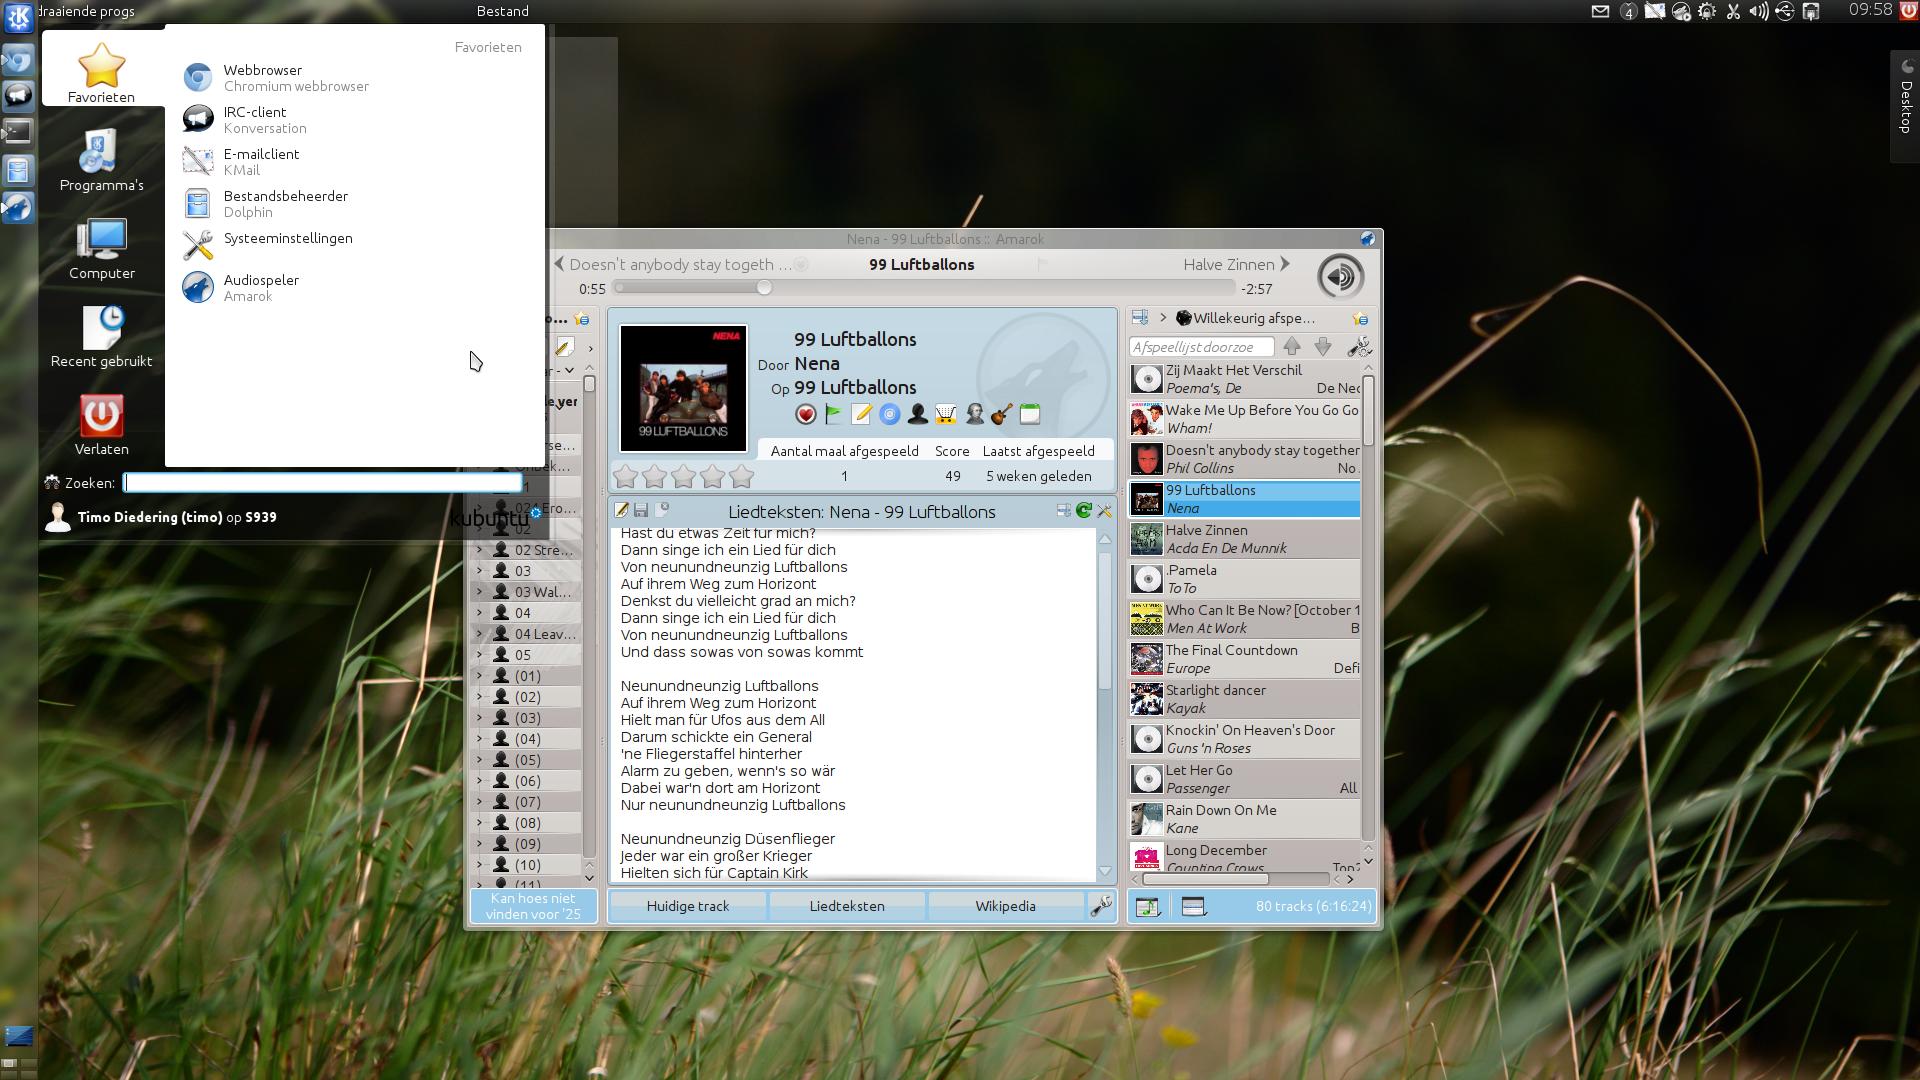Open Systeeminstellingen entry
The image size is (1920, 1080).
[x=354, y=246]
